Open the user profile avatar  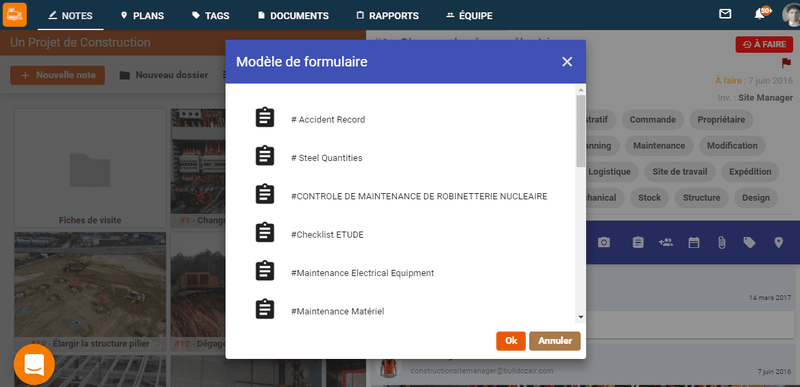(791, 14)
